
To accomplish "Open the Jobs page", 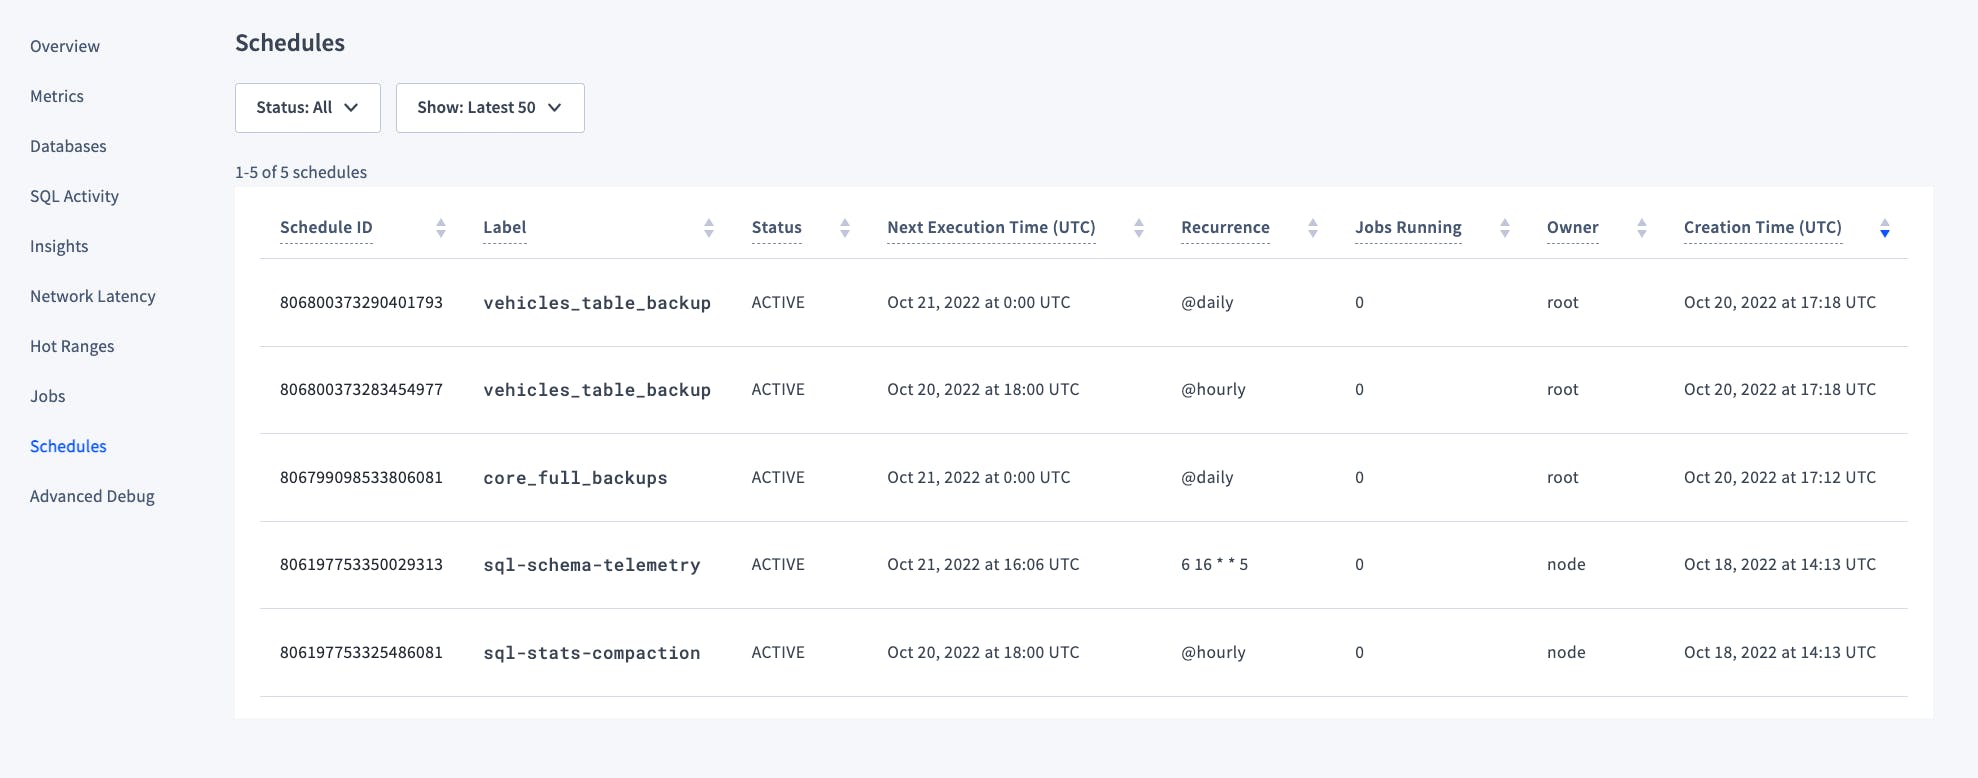I will 47,396.
